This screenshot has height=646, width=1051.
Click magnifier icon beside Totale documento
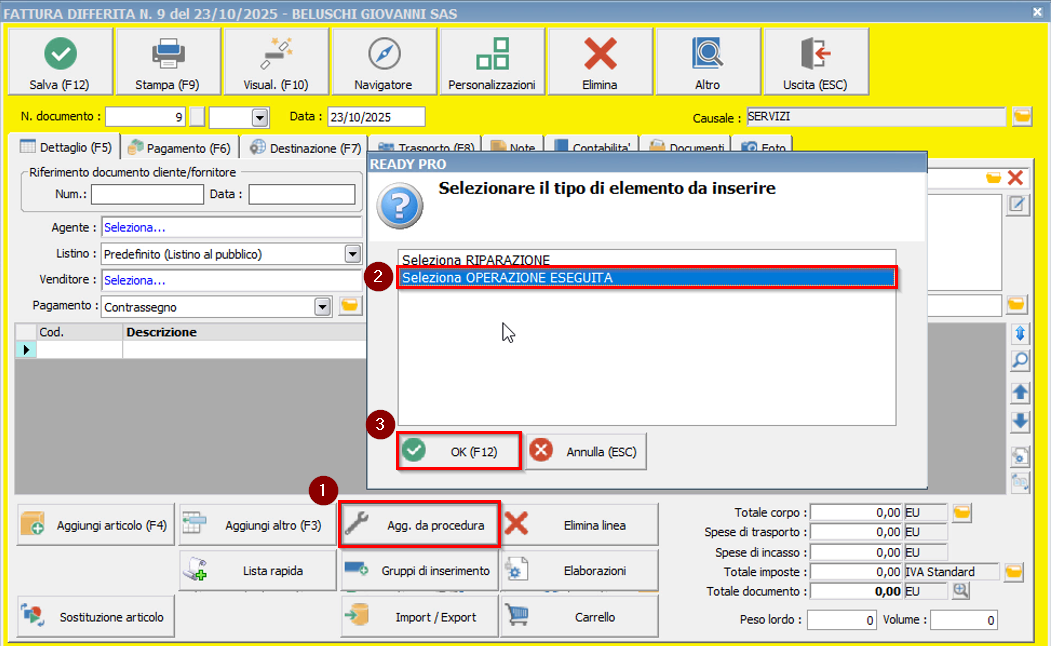pyautogui.click(x=961, y=591)
